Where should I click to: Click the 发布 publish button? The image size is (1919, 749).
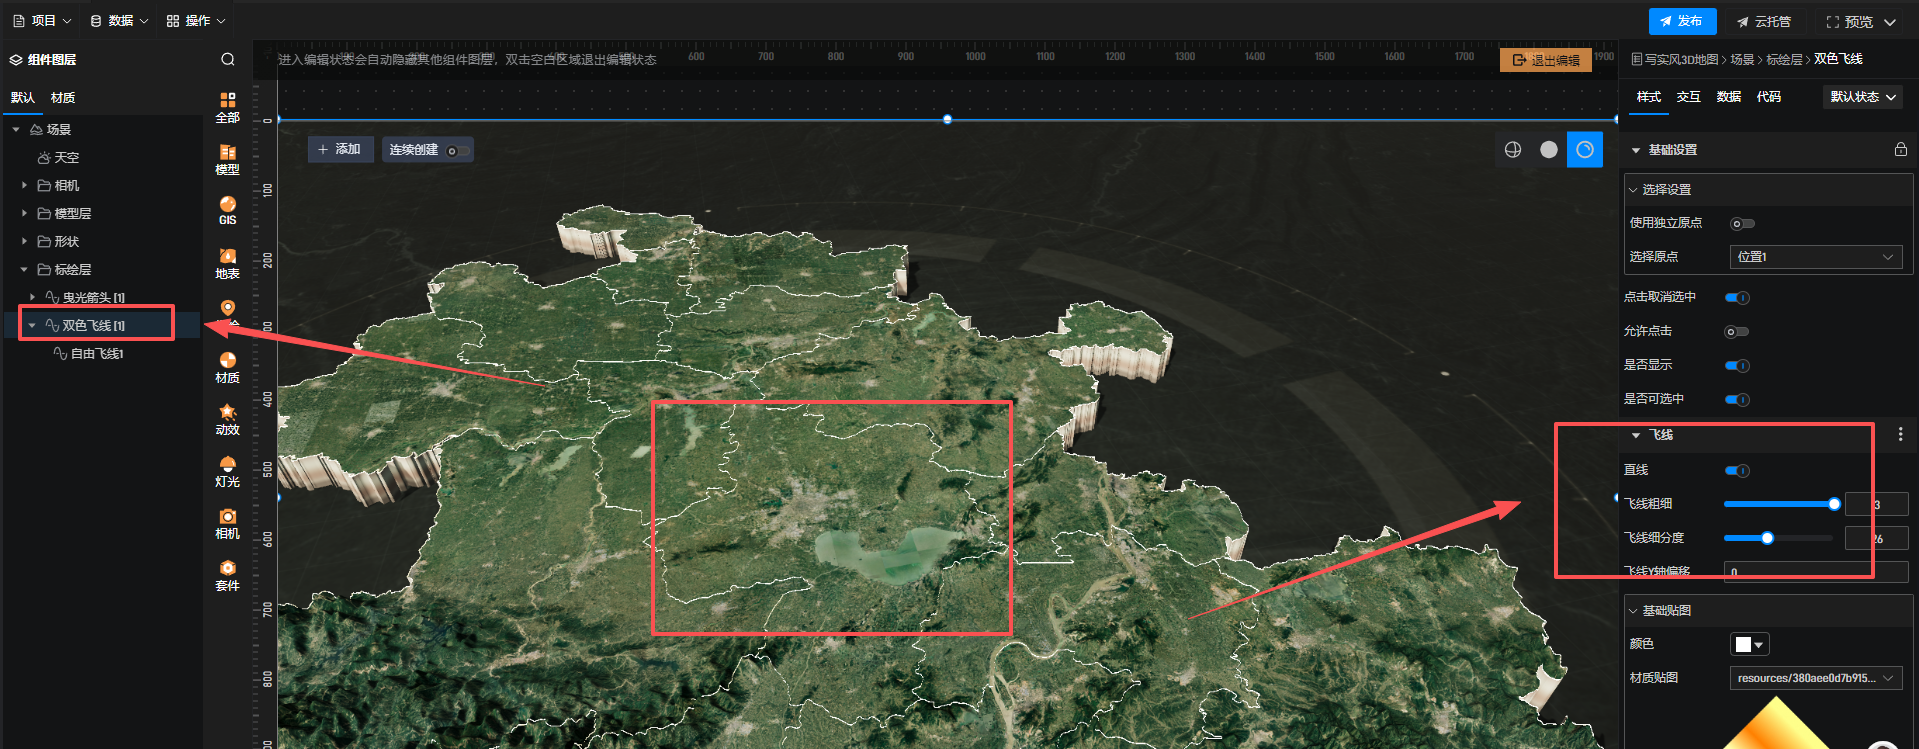pos(1681,21)
